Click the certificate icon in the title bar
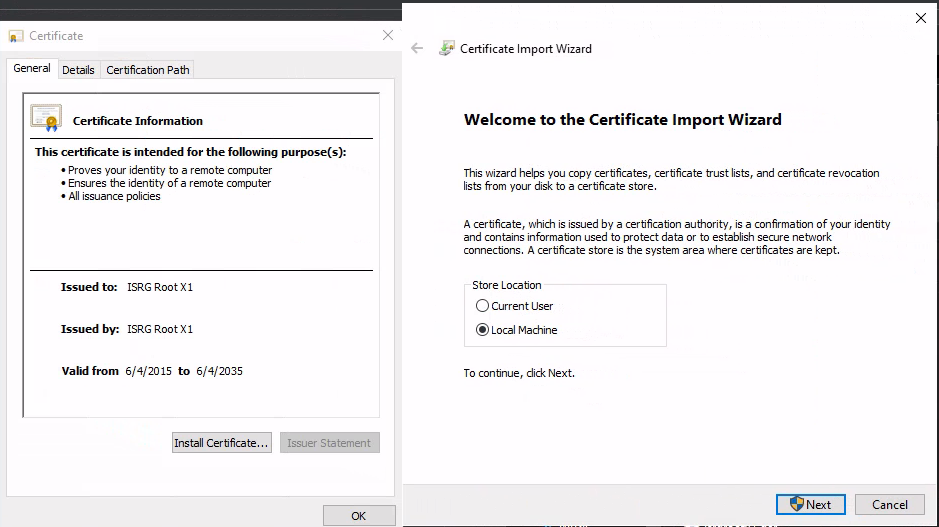939x527 pixels. click(x=16, y=36)
